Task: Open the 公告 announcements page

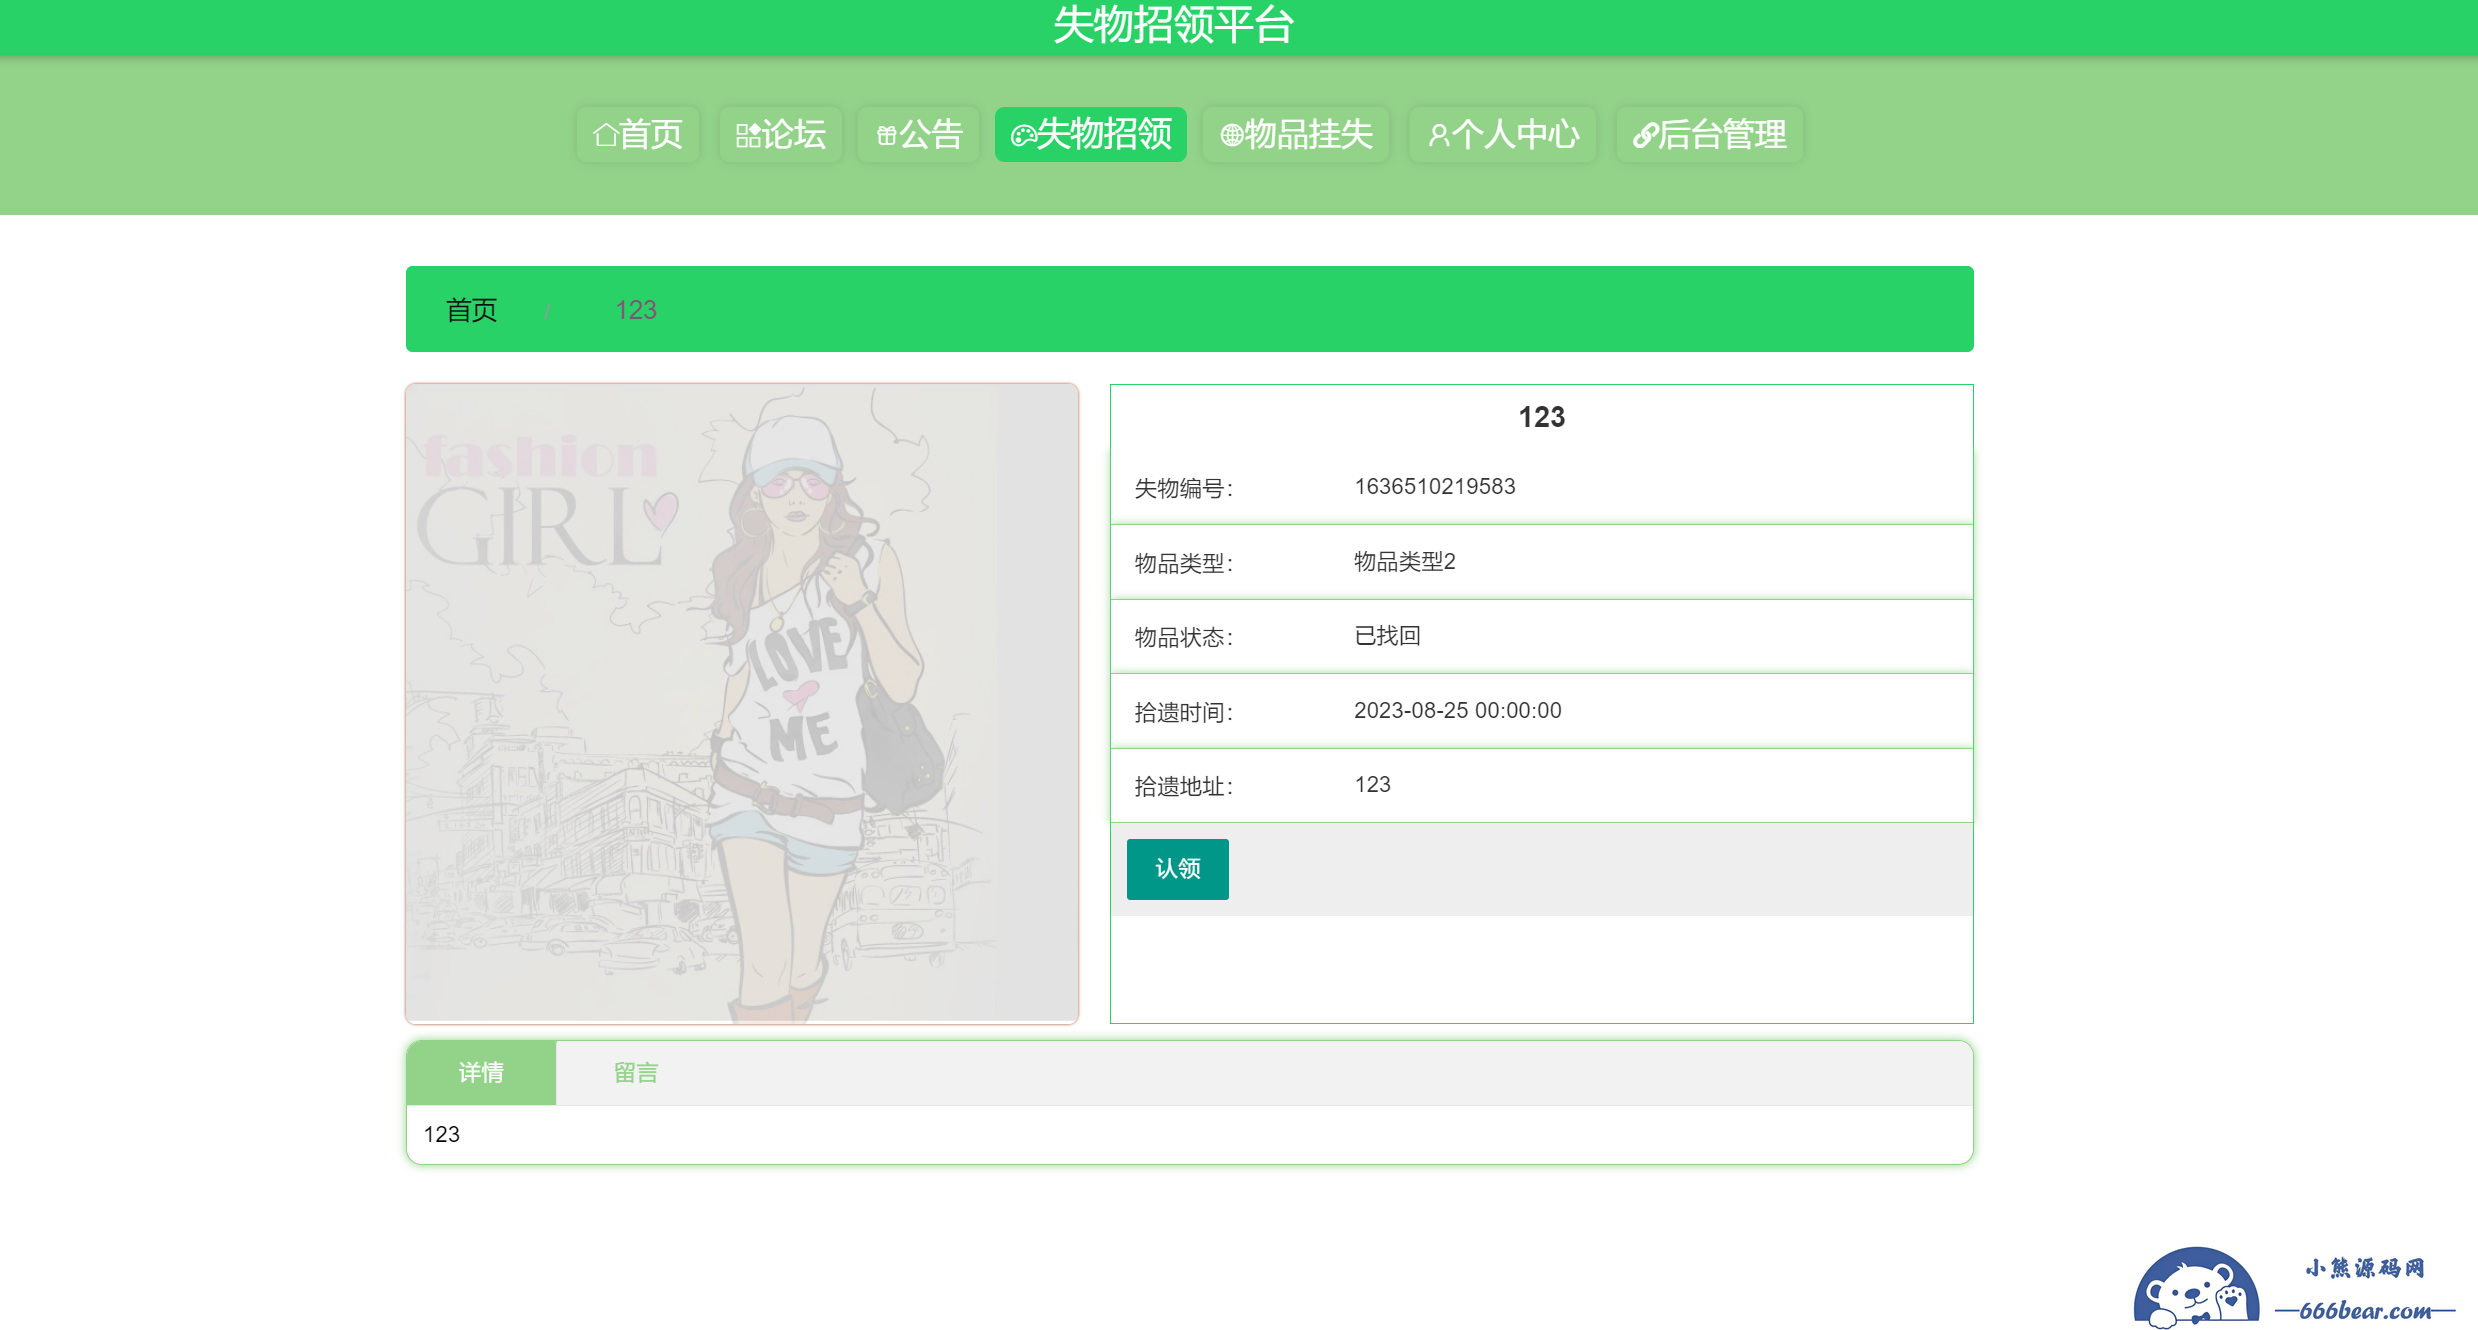Action: tap(919, 134)
